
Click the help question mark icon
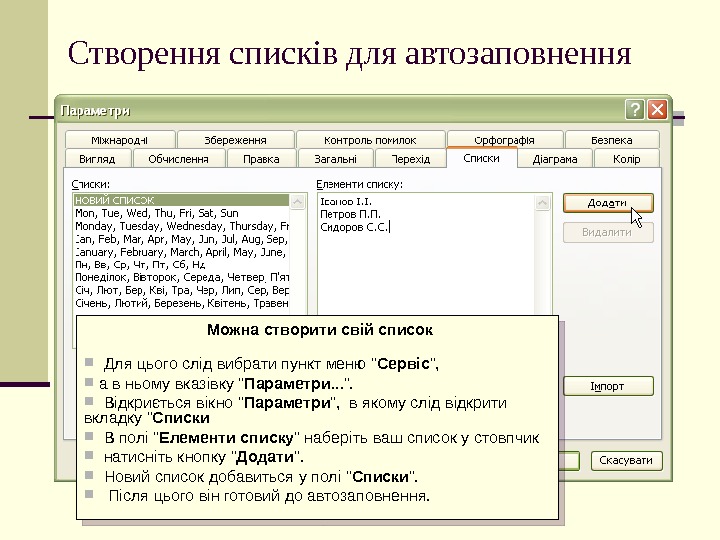pos(635,110)
